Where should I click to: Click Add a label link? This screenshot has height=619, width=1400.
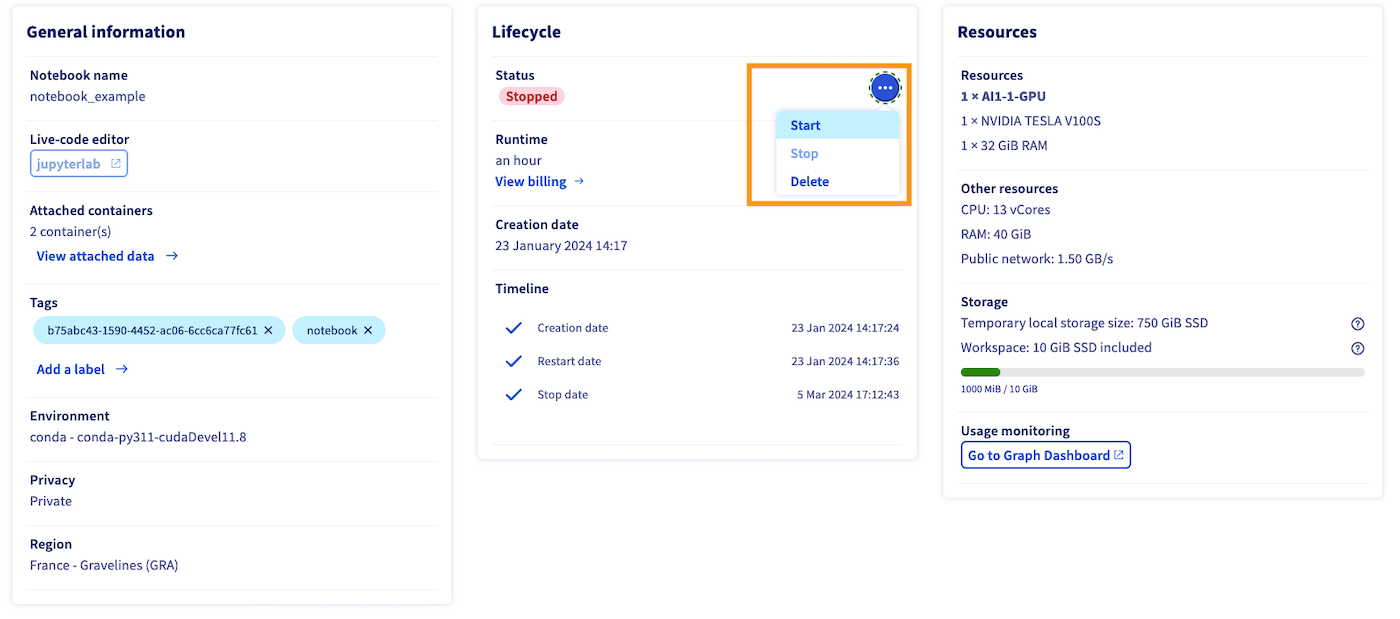(x=71, y=369)
